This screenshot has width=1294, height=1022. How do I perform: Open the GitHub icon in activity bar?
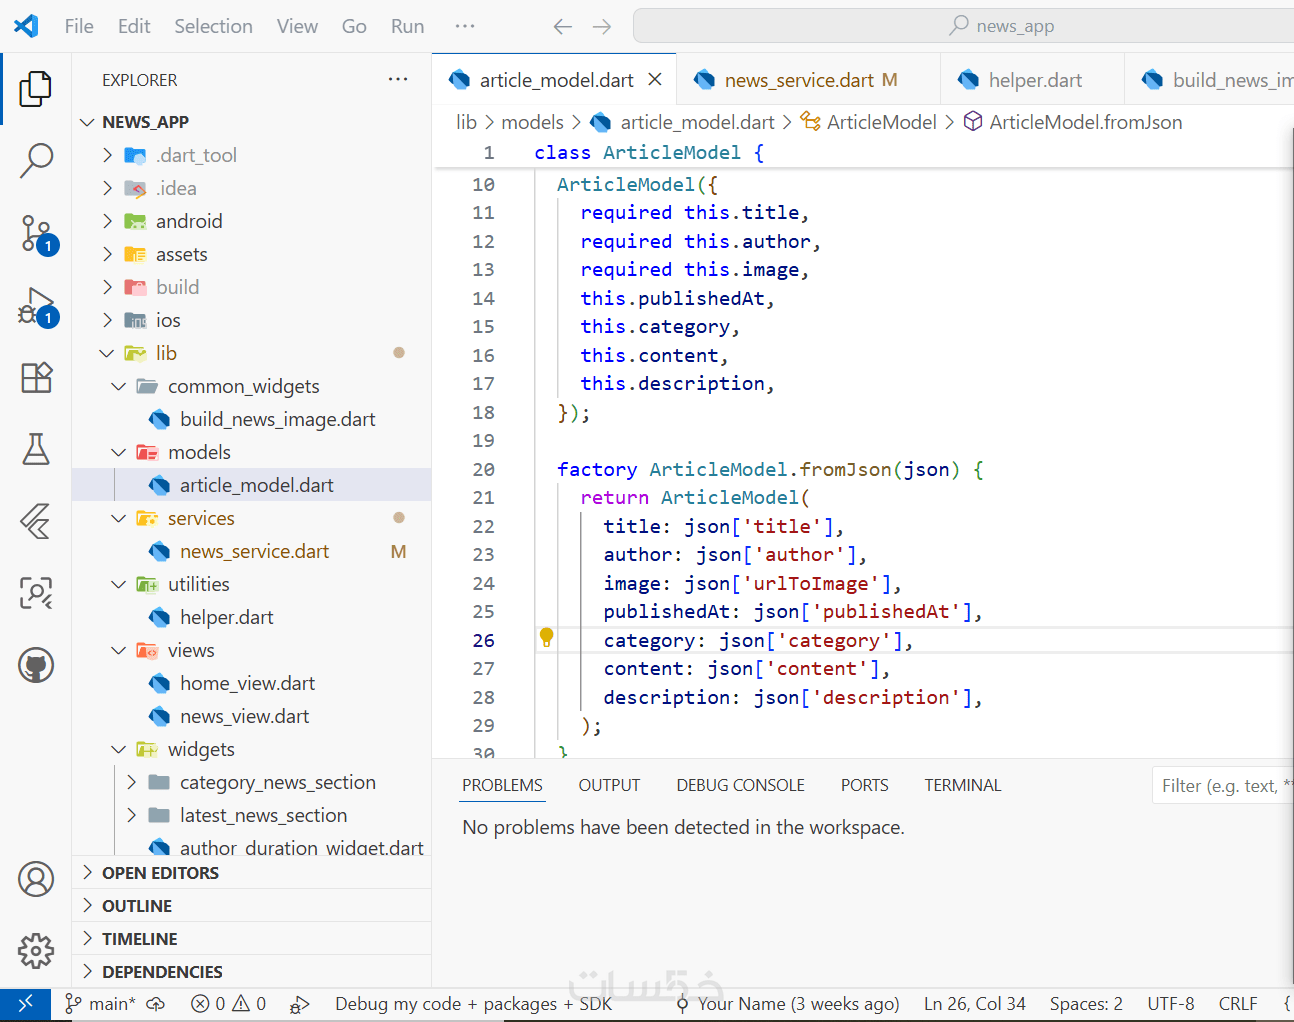point(36,665)
